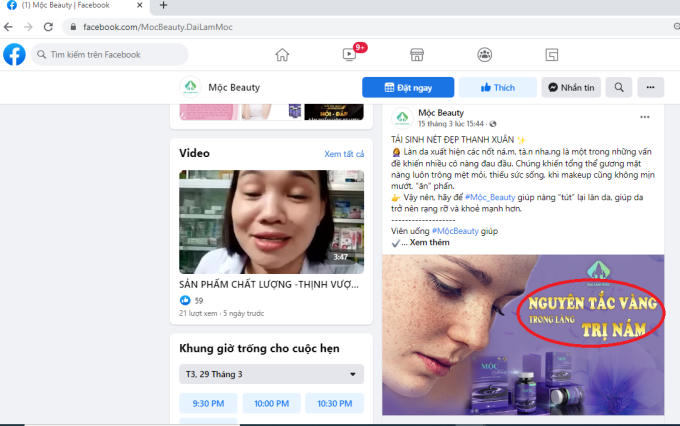This screenshot has height=426, width=680.
Task: Click the padlock site info icon
Action: 73,27
